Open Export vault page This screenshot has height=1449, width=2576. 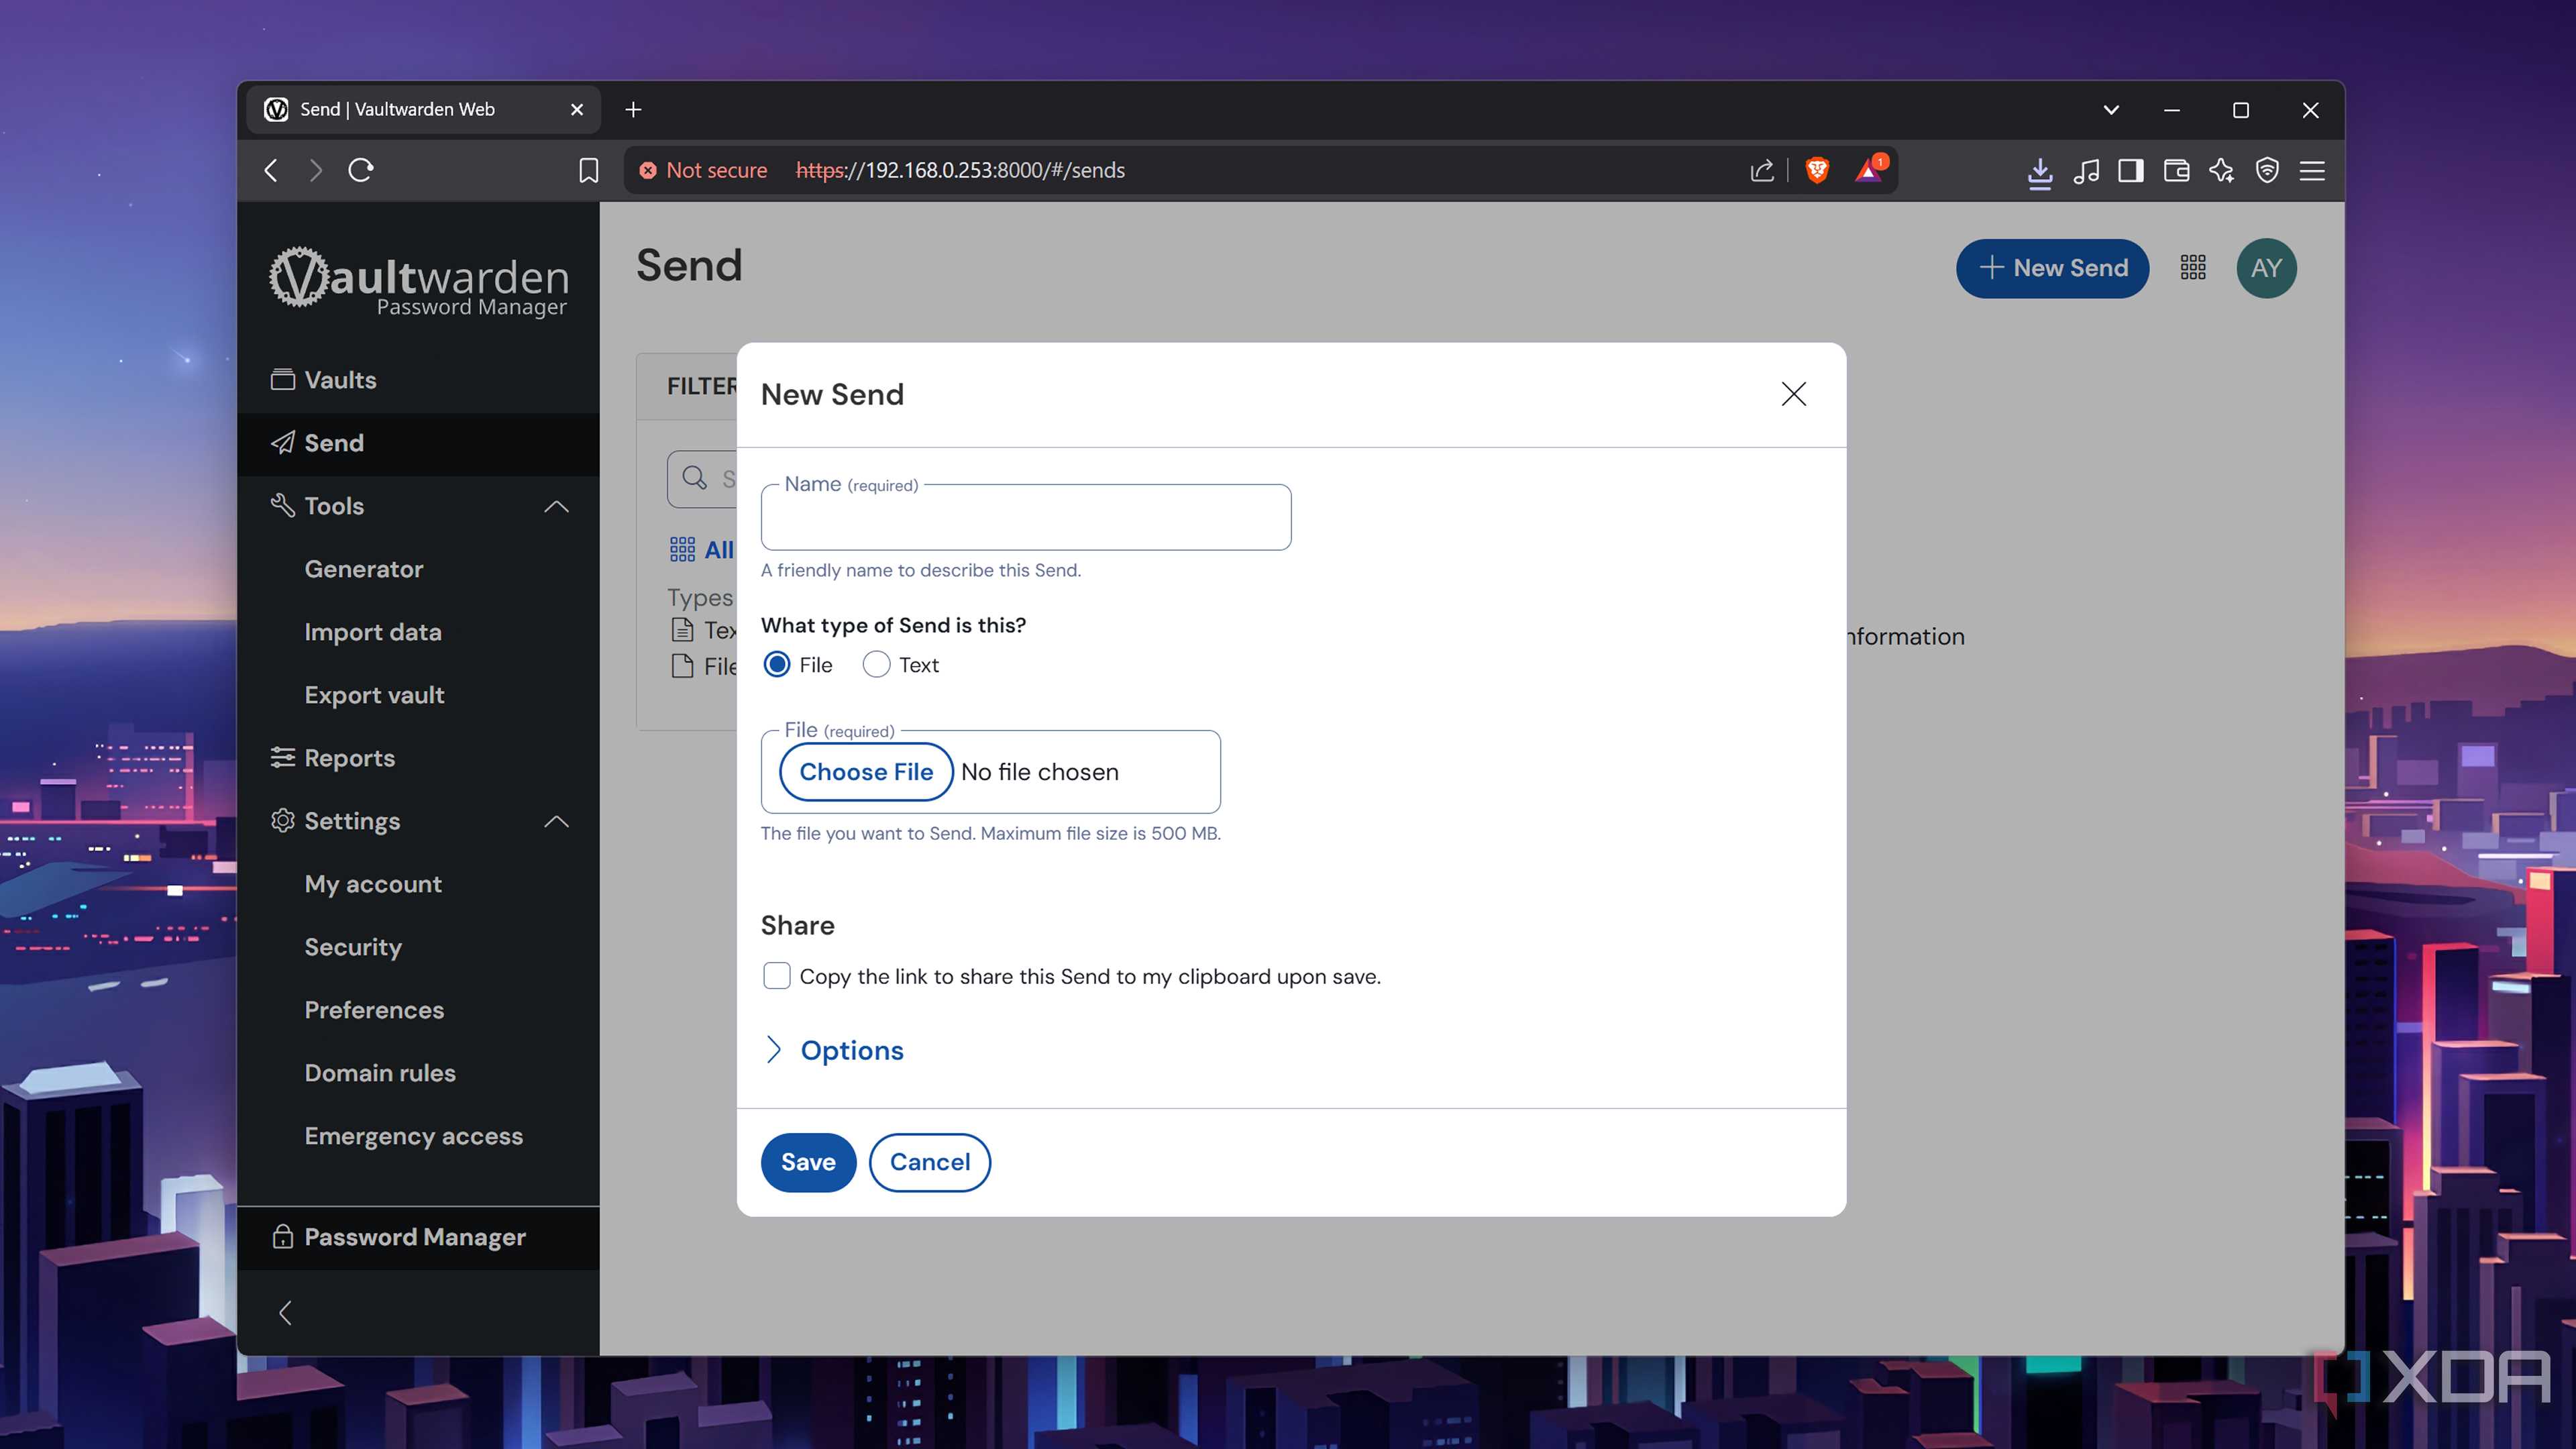point(374,695)
